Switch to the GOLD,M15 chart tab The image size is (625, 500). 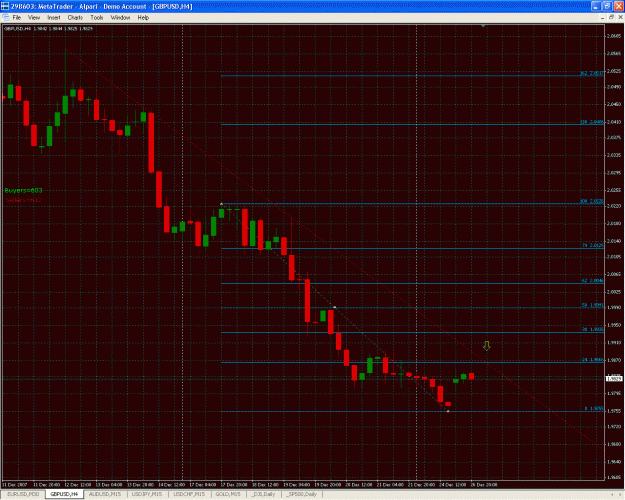pos(228,494)
